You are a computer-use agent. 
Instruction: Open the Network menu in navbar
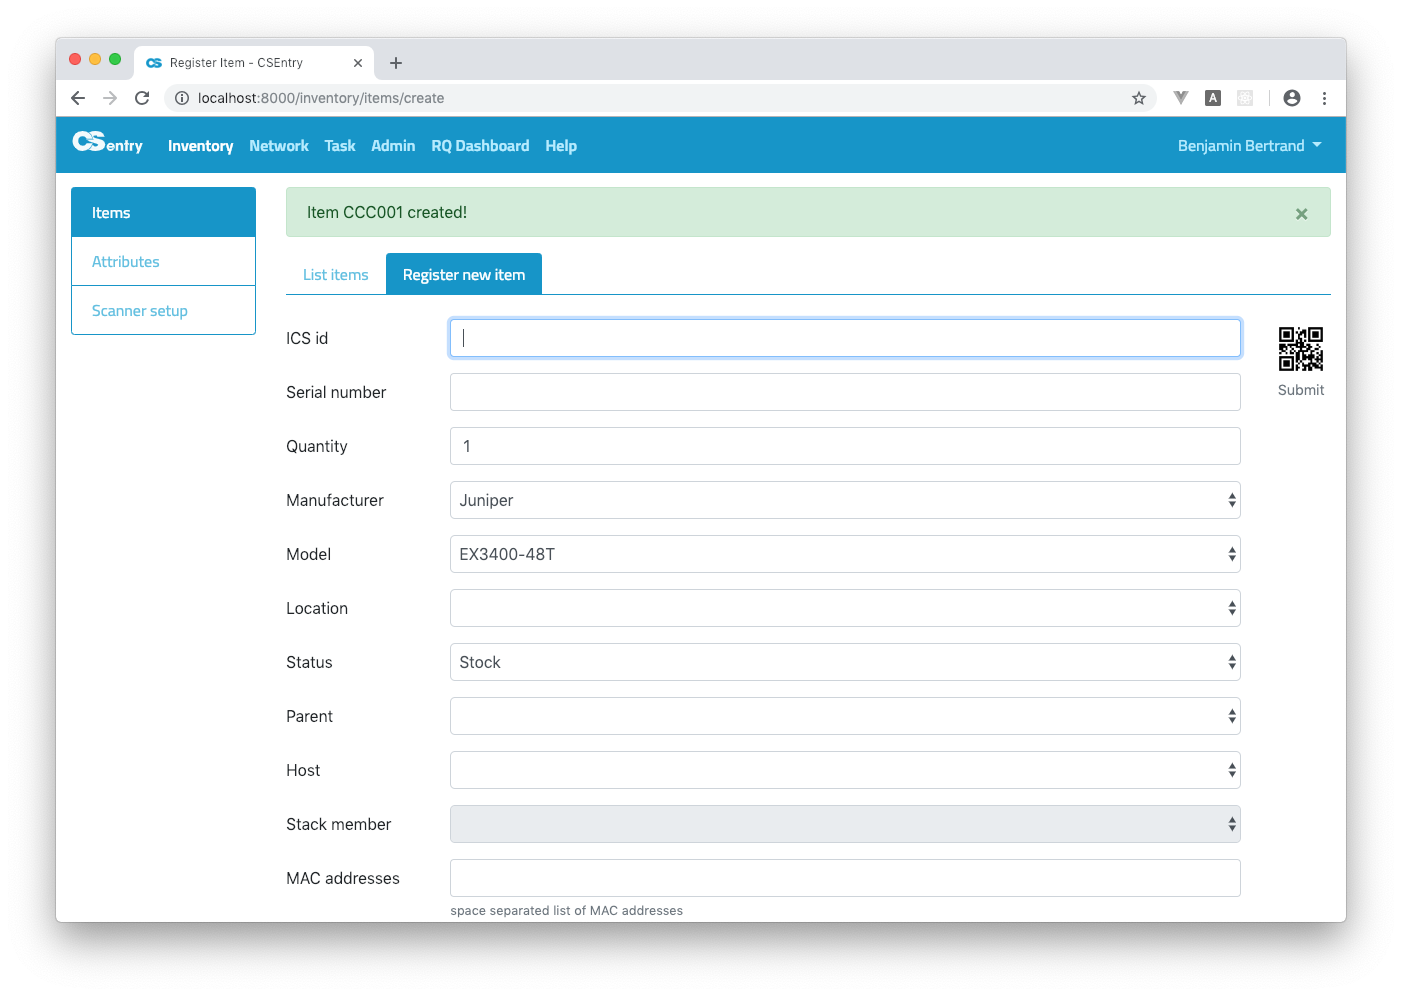coord(279,146)
